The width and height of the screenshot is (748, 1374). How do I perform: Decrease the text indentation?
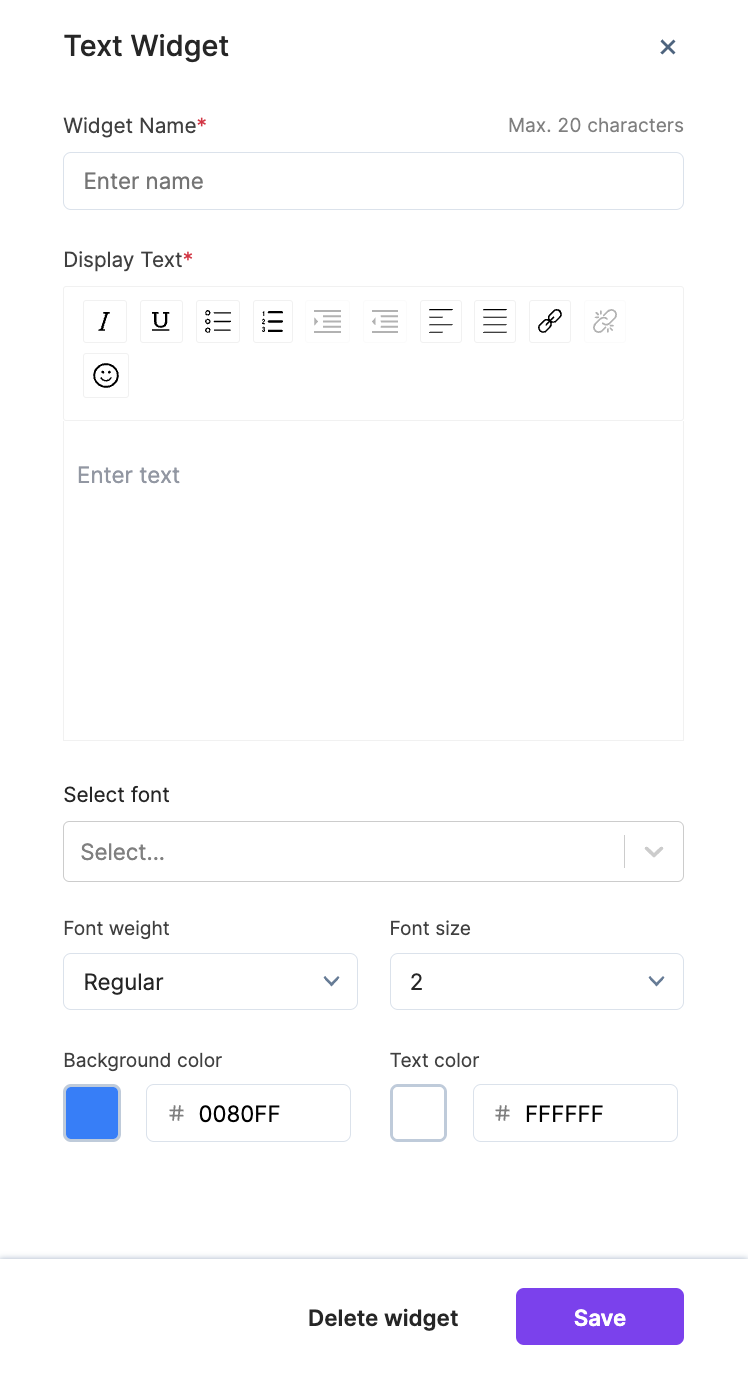click(x=384, y=321)
